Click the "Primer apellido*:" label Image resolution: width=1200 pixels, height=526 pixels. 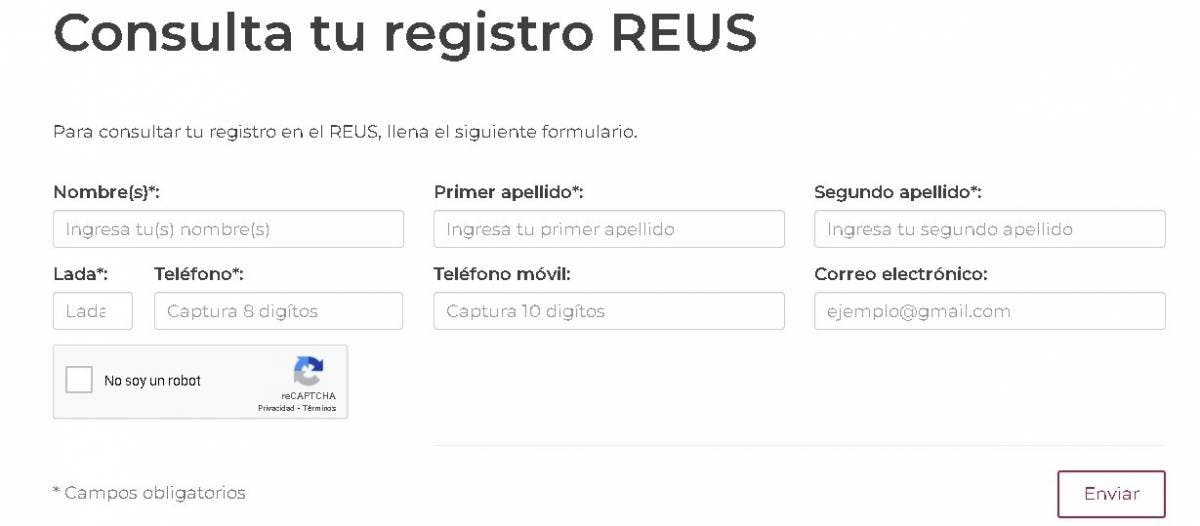[508, 192]
